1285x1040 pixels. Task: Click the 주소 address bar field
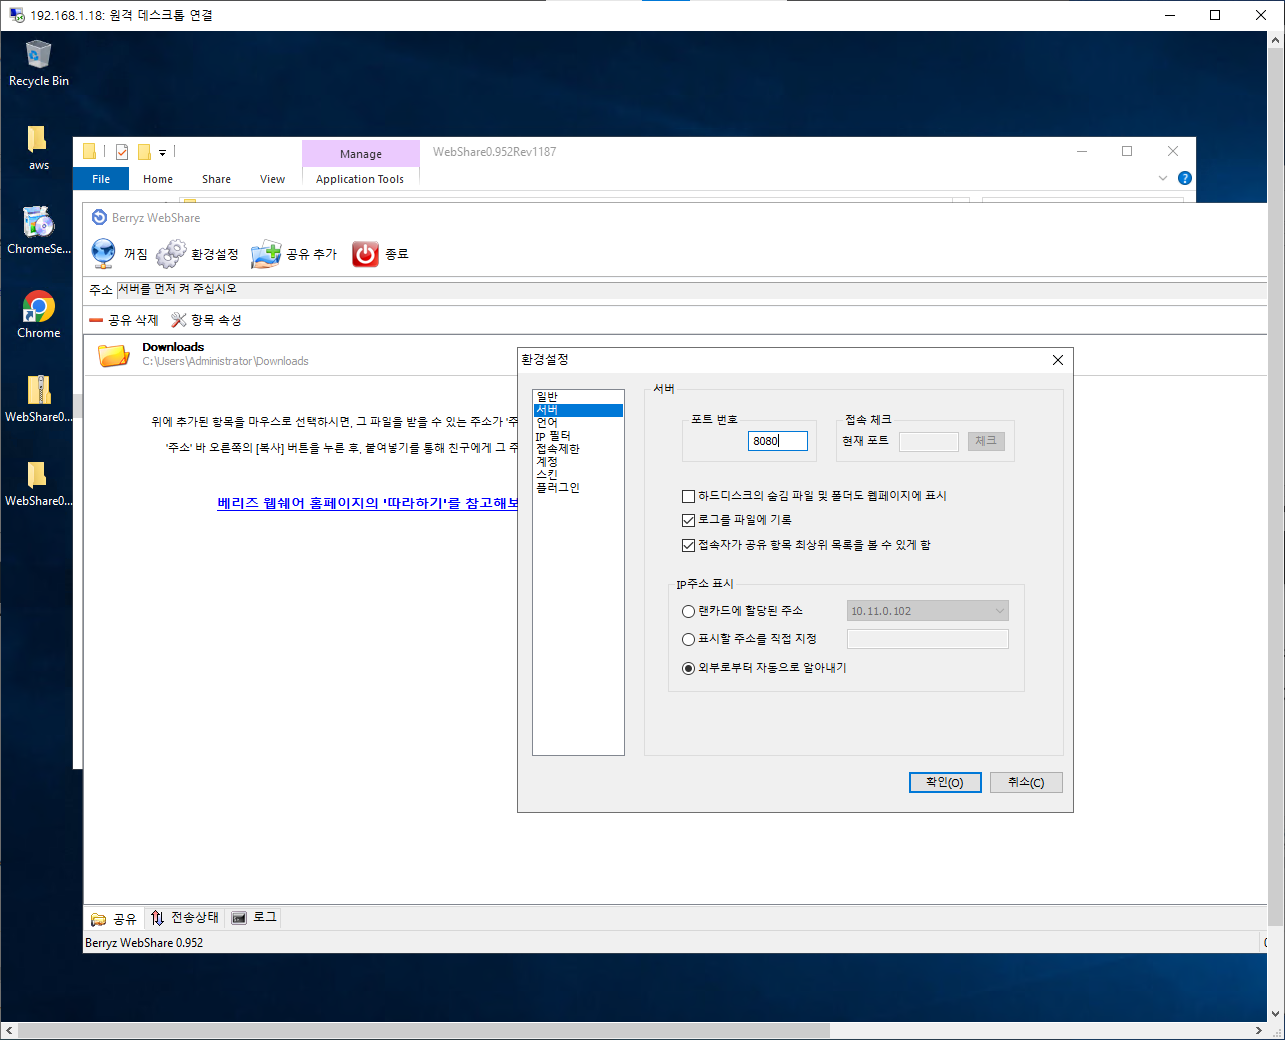point(690,290)
